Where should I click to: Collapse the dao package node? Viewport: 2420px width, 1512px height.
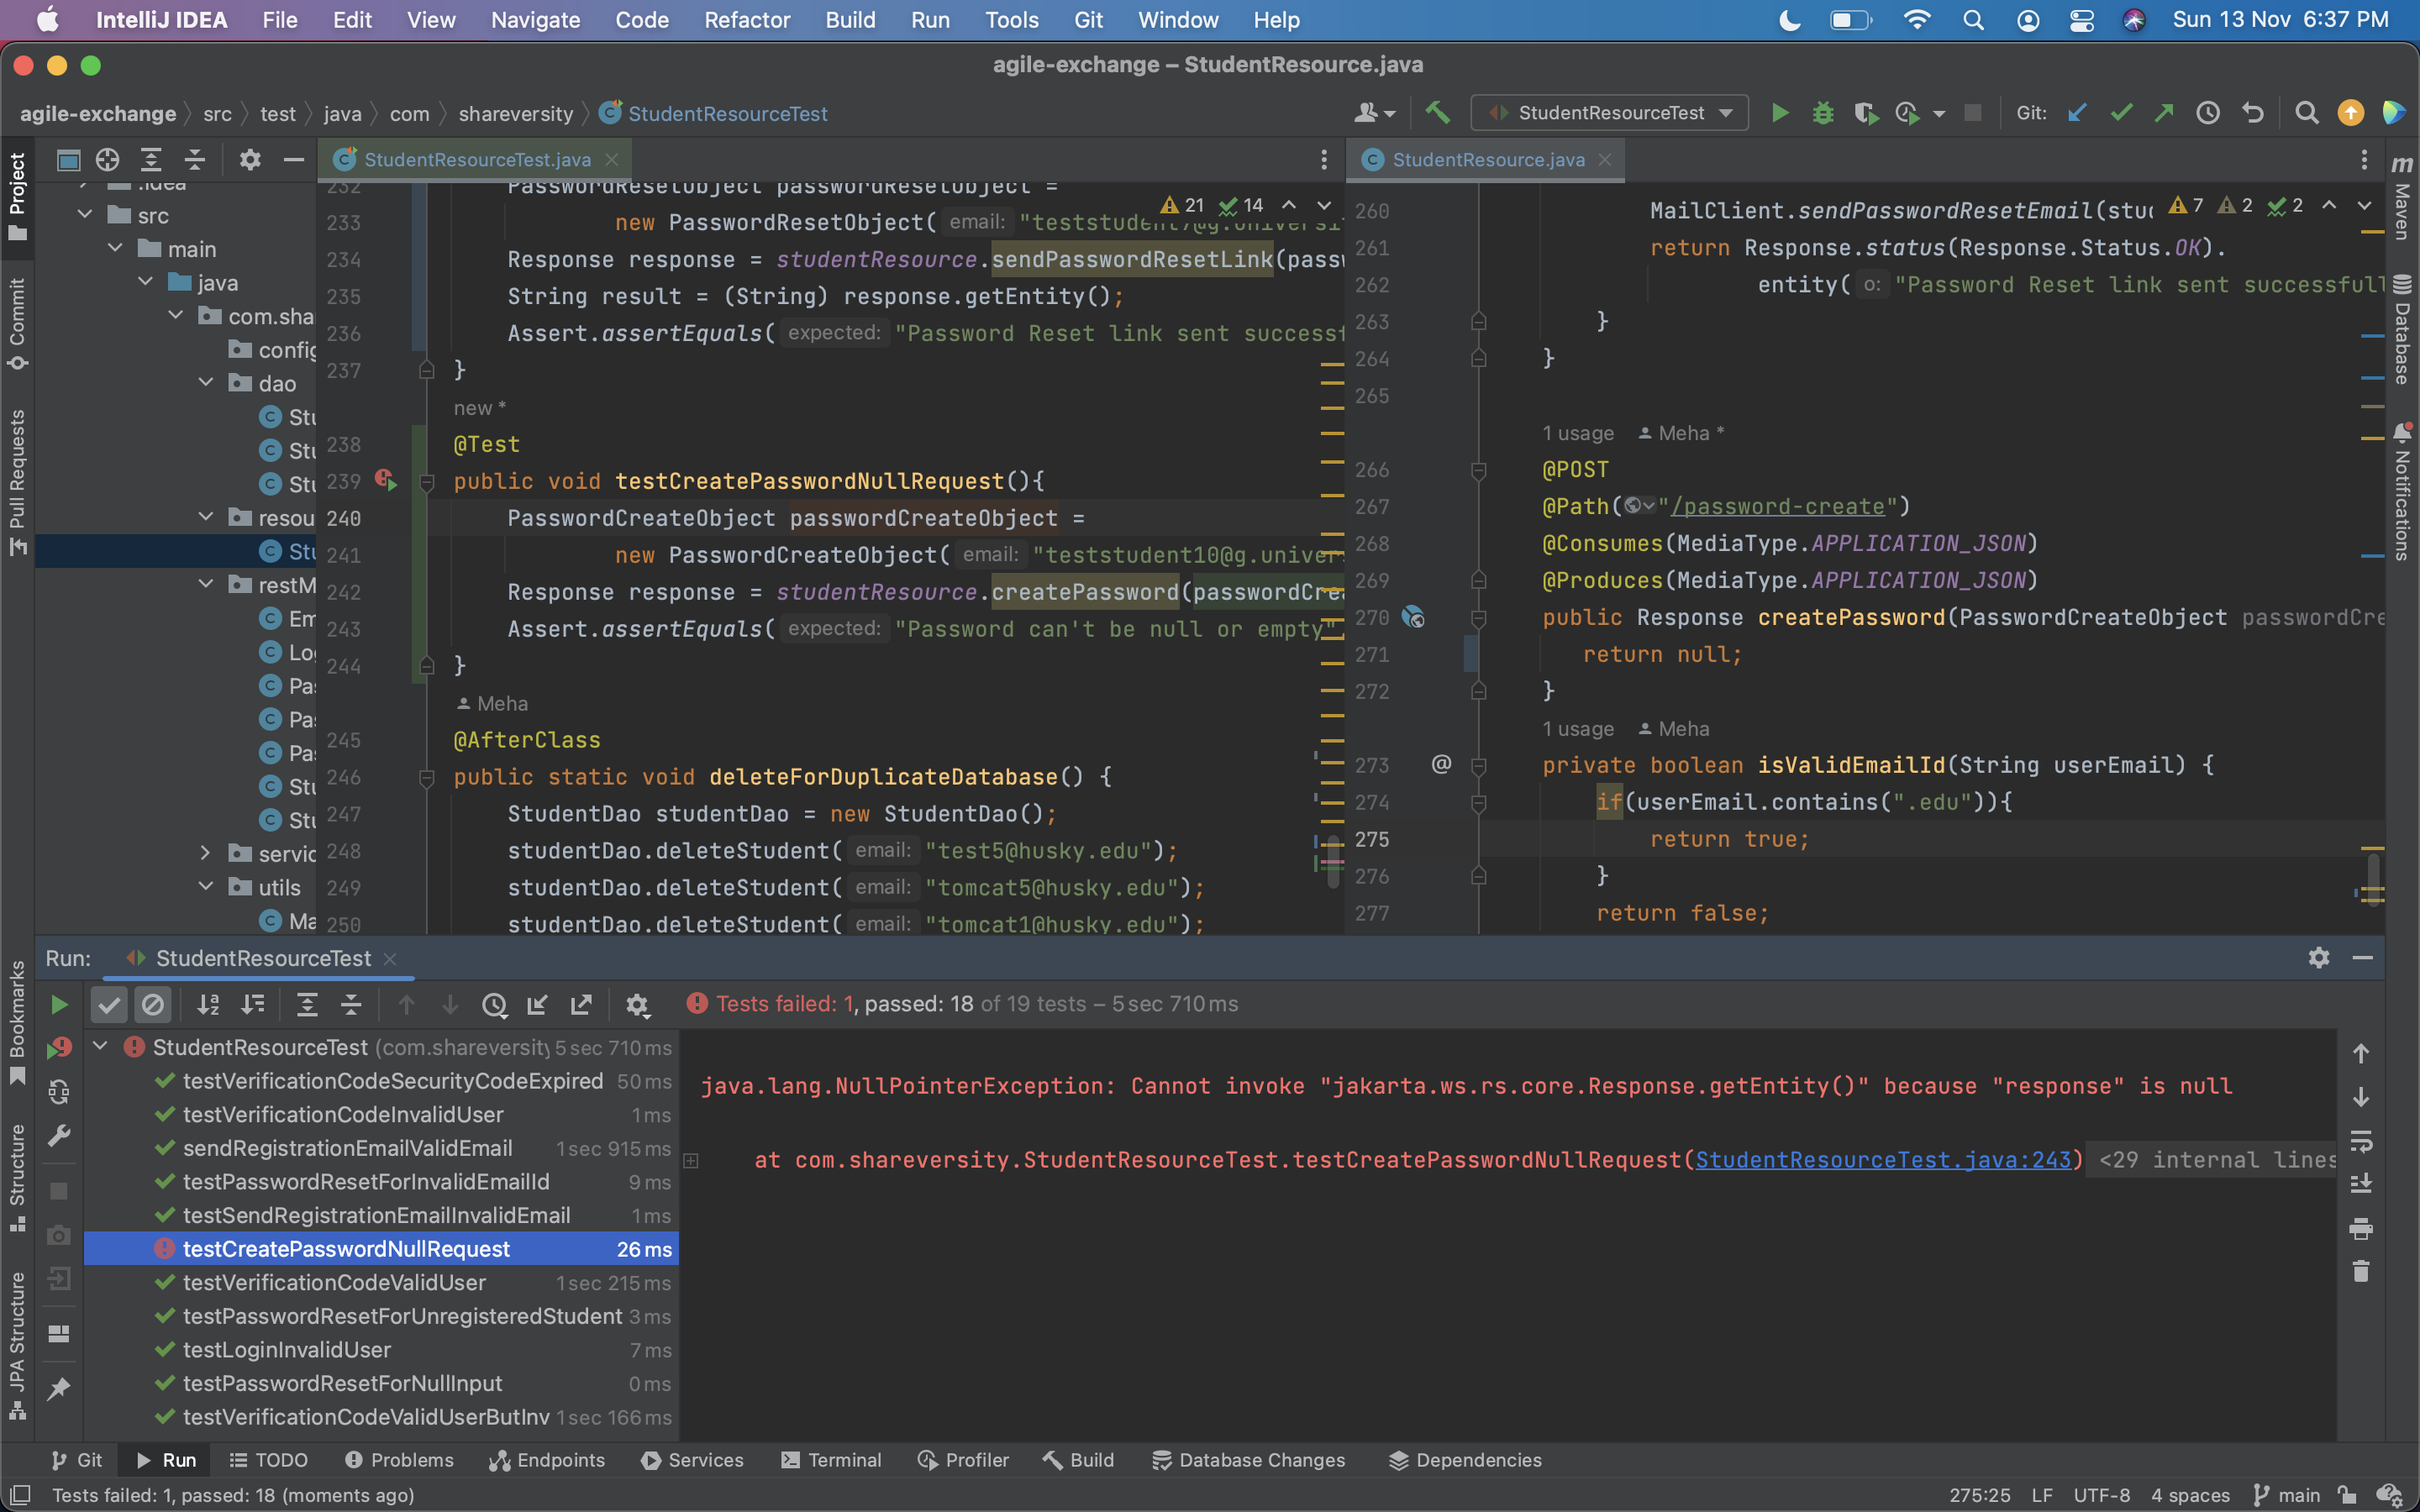(x=206, y=382)
